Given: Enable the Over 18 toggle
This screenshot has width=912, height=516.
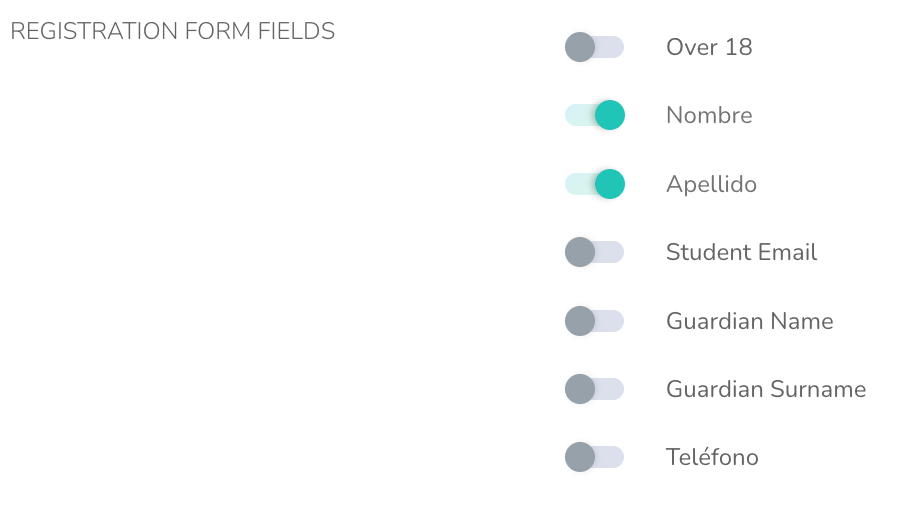Looking at the screenshot, I should coord(594,47).
